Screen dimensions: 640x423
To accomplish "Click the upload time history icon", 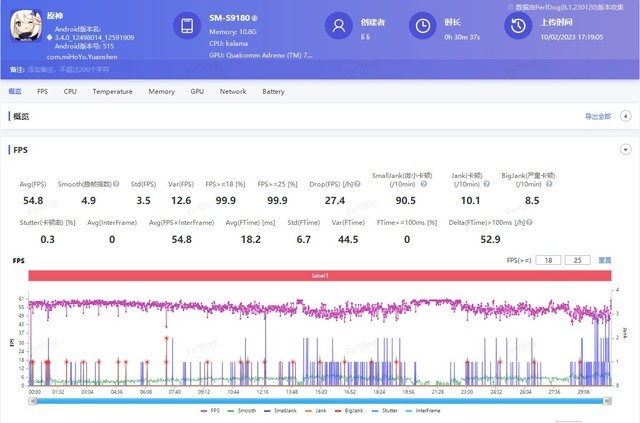I will tap(518, 27).
